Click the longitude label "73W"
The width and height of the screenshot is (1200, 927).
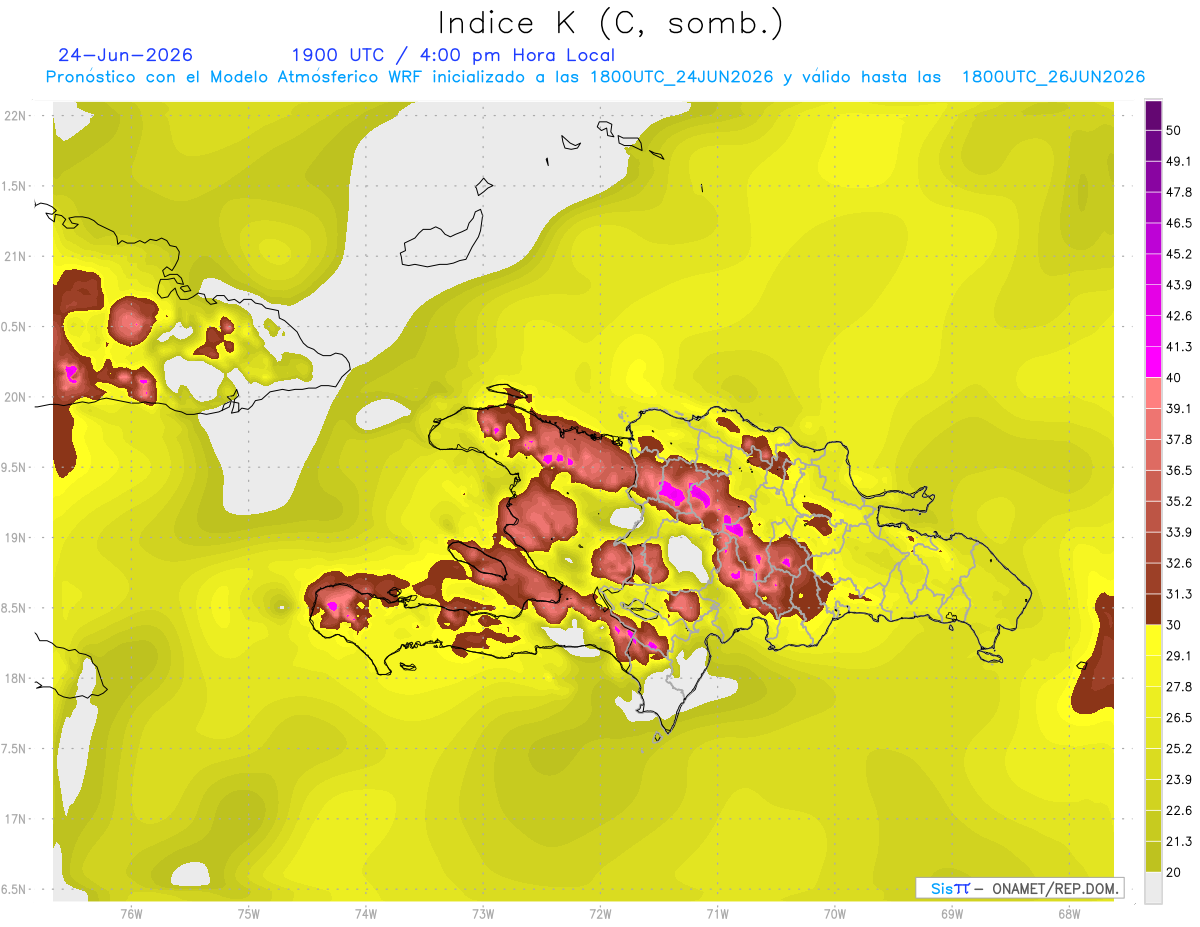483,913
